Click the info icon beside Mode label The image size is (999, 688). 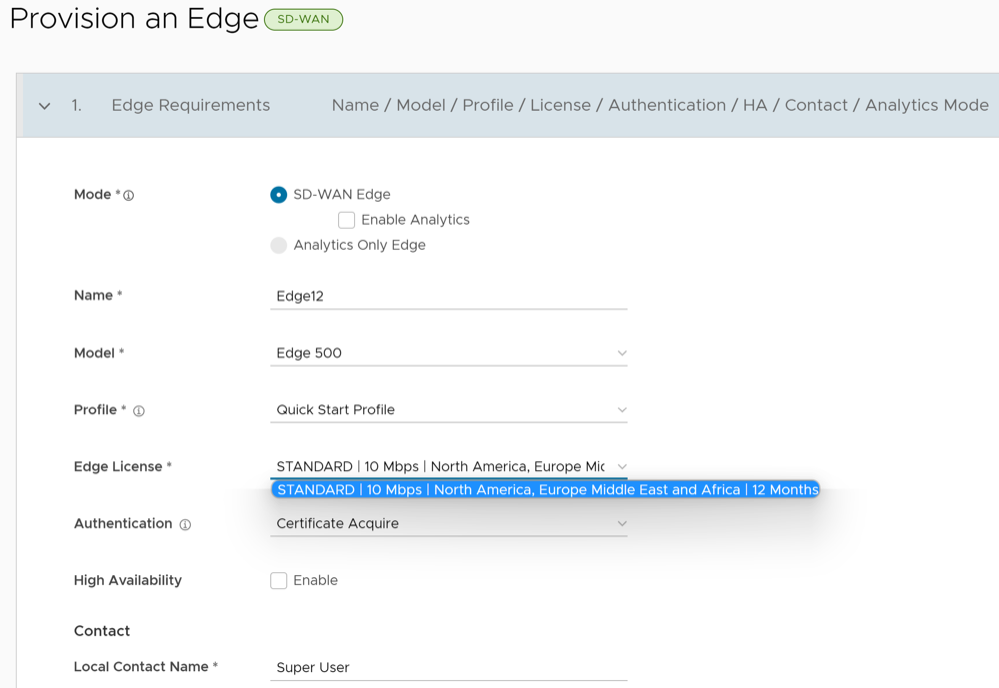pyautogui.click(x=128, y=196)
